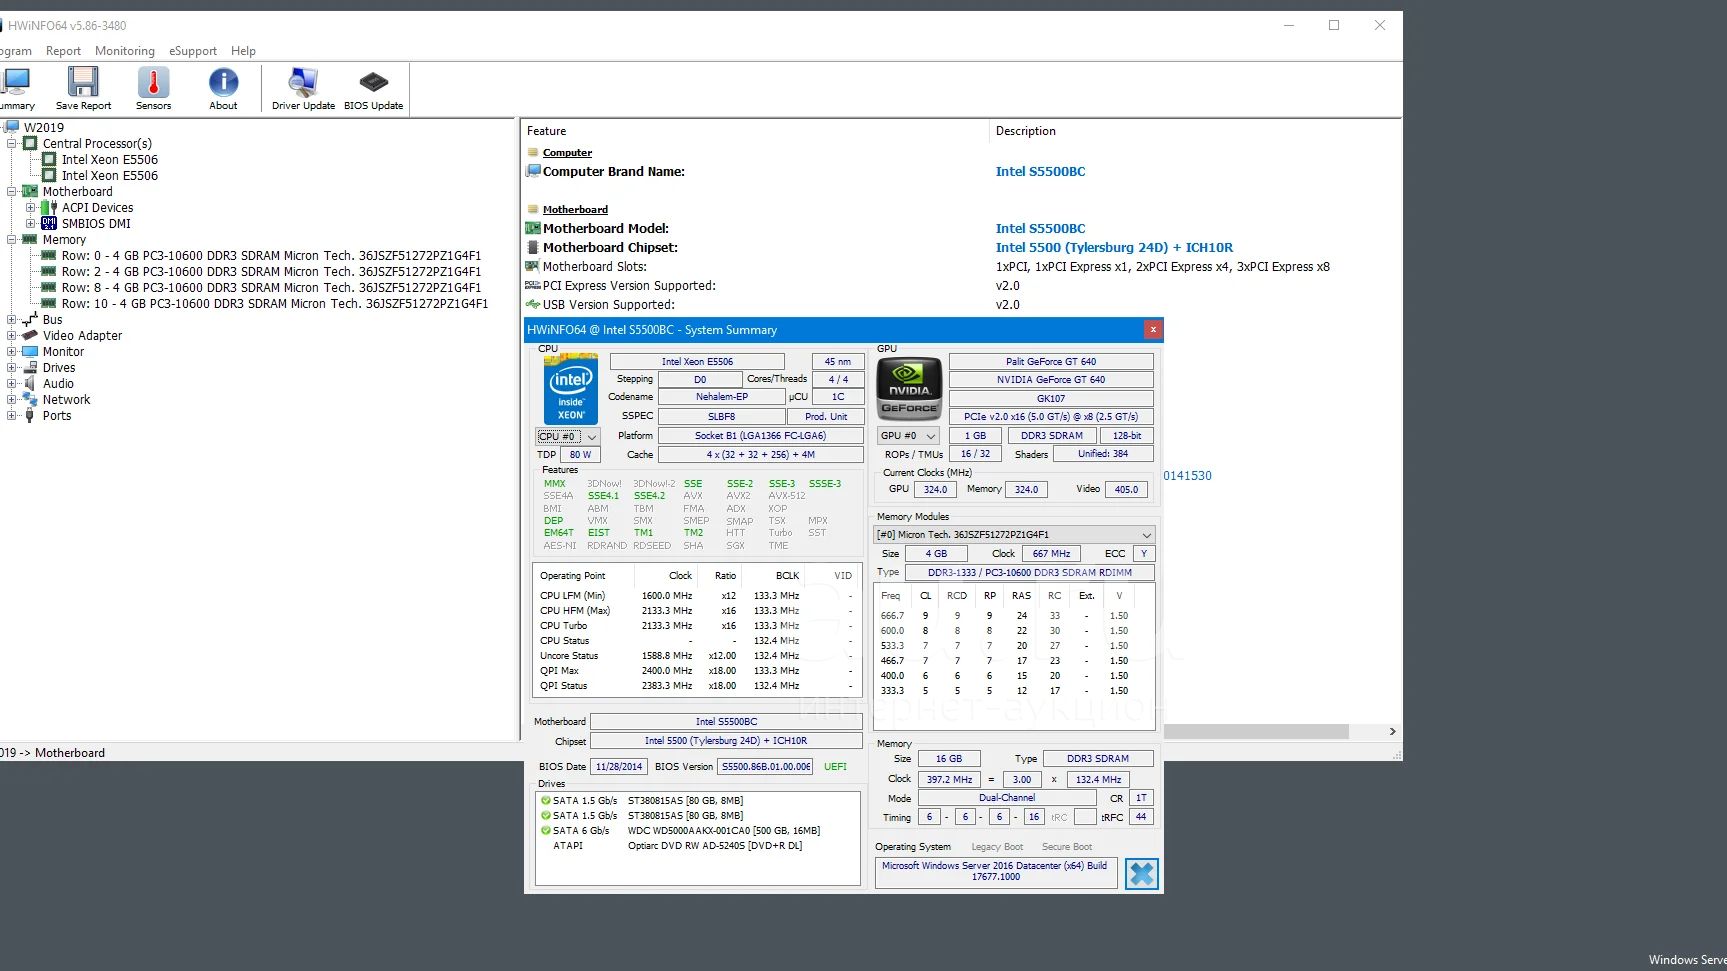Expand the Drives tree node
Image resolution: width=1727 pixels, height=971 pixels.
(11, 367)
